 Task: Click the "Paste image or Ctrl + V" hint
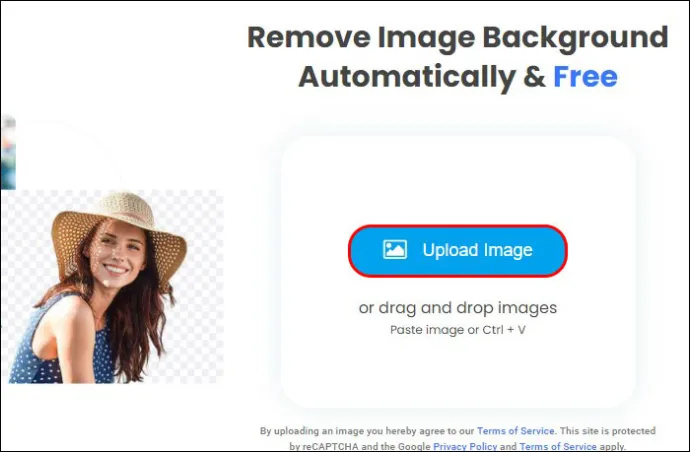pos(458,330)
